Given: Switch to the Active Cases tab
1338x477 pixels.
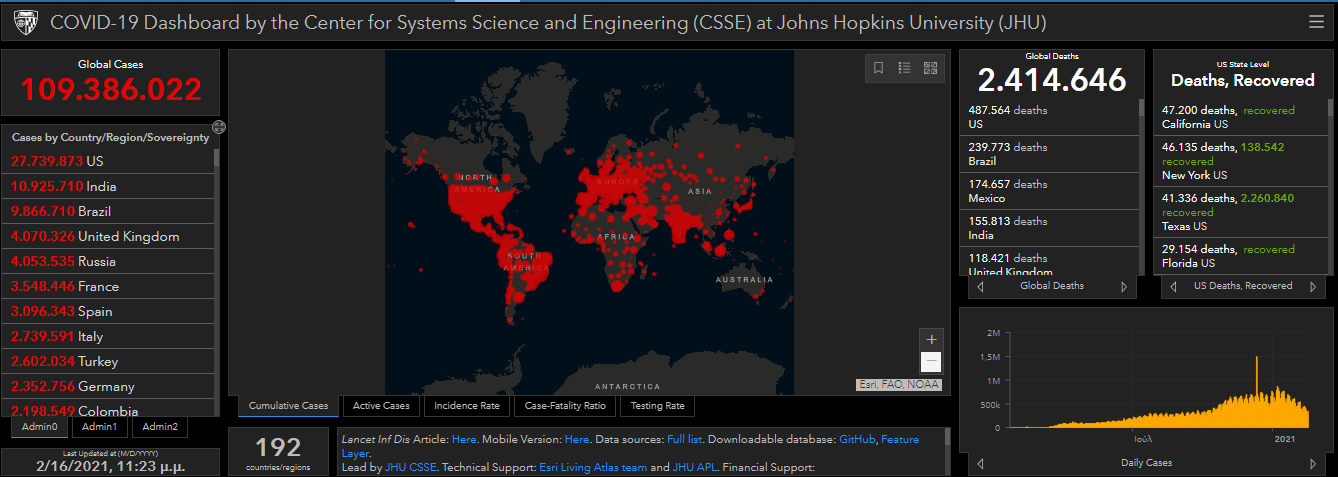Looking at the screenshot, I should (x=381, y=406).
